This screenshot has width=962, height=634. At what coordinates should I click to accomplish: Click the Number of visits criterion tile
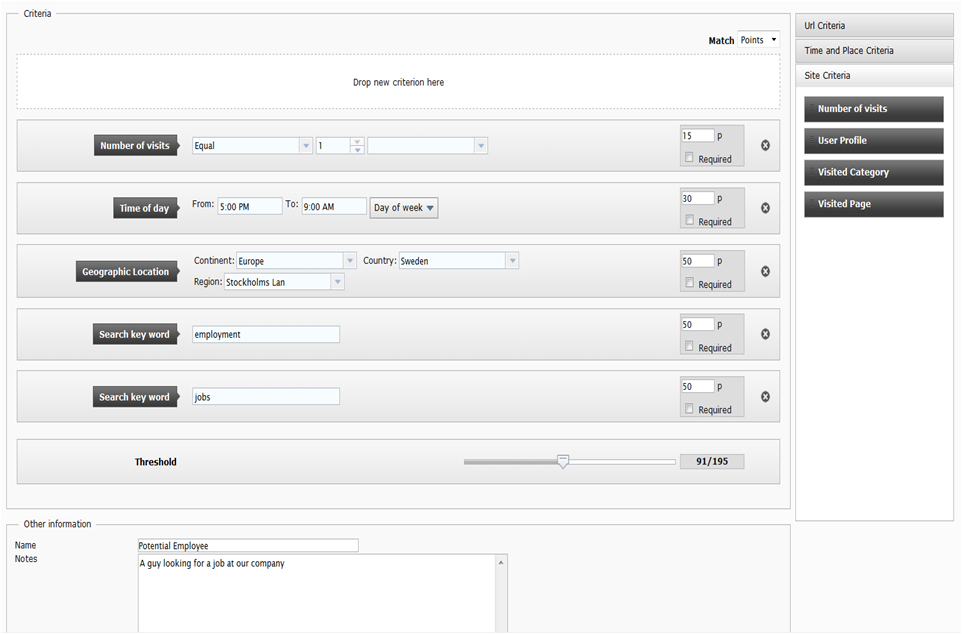pos(873,109)
